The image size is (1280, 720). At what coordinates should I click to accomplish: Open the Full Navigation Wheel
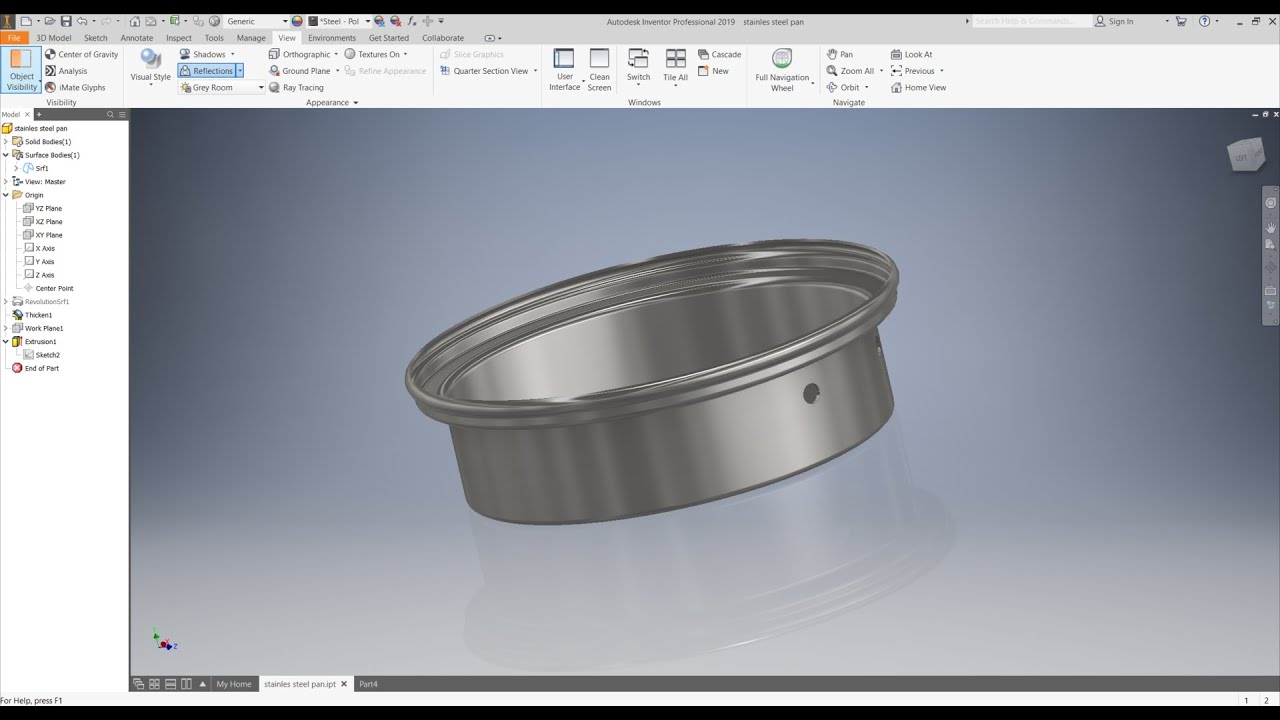[782, 70]
